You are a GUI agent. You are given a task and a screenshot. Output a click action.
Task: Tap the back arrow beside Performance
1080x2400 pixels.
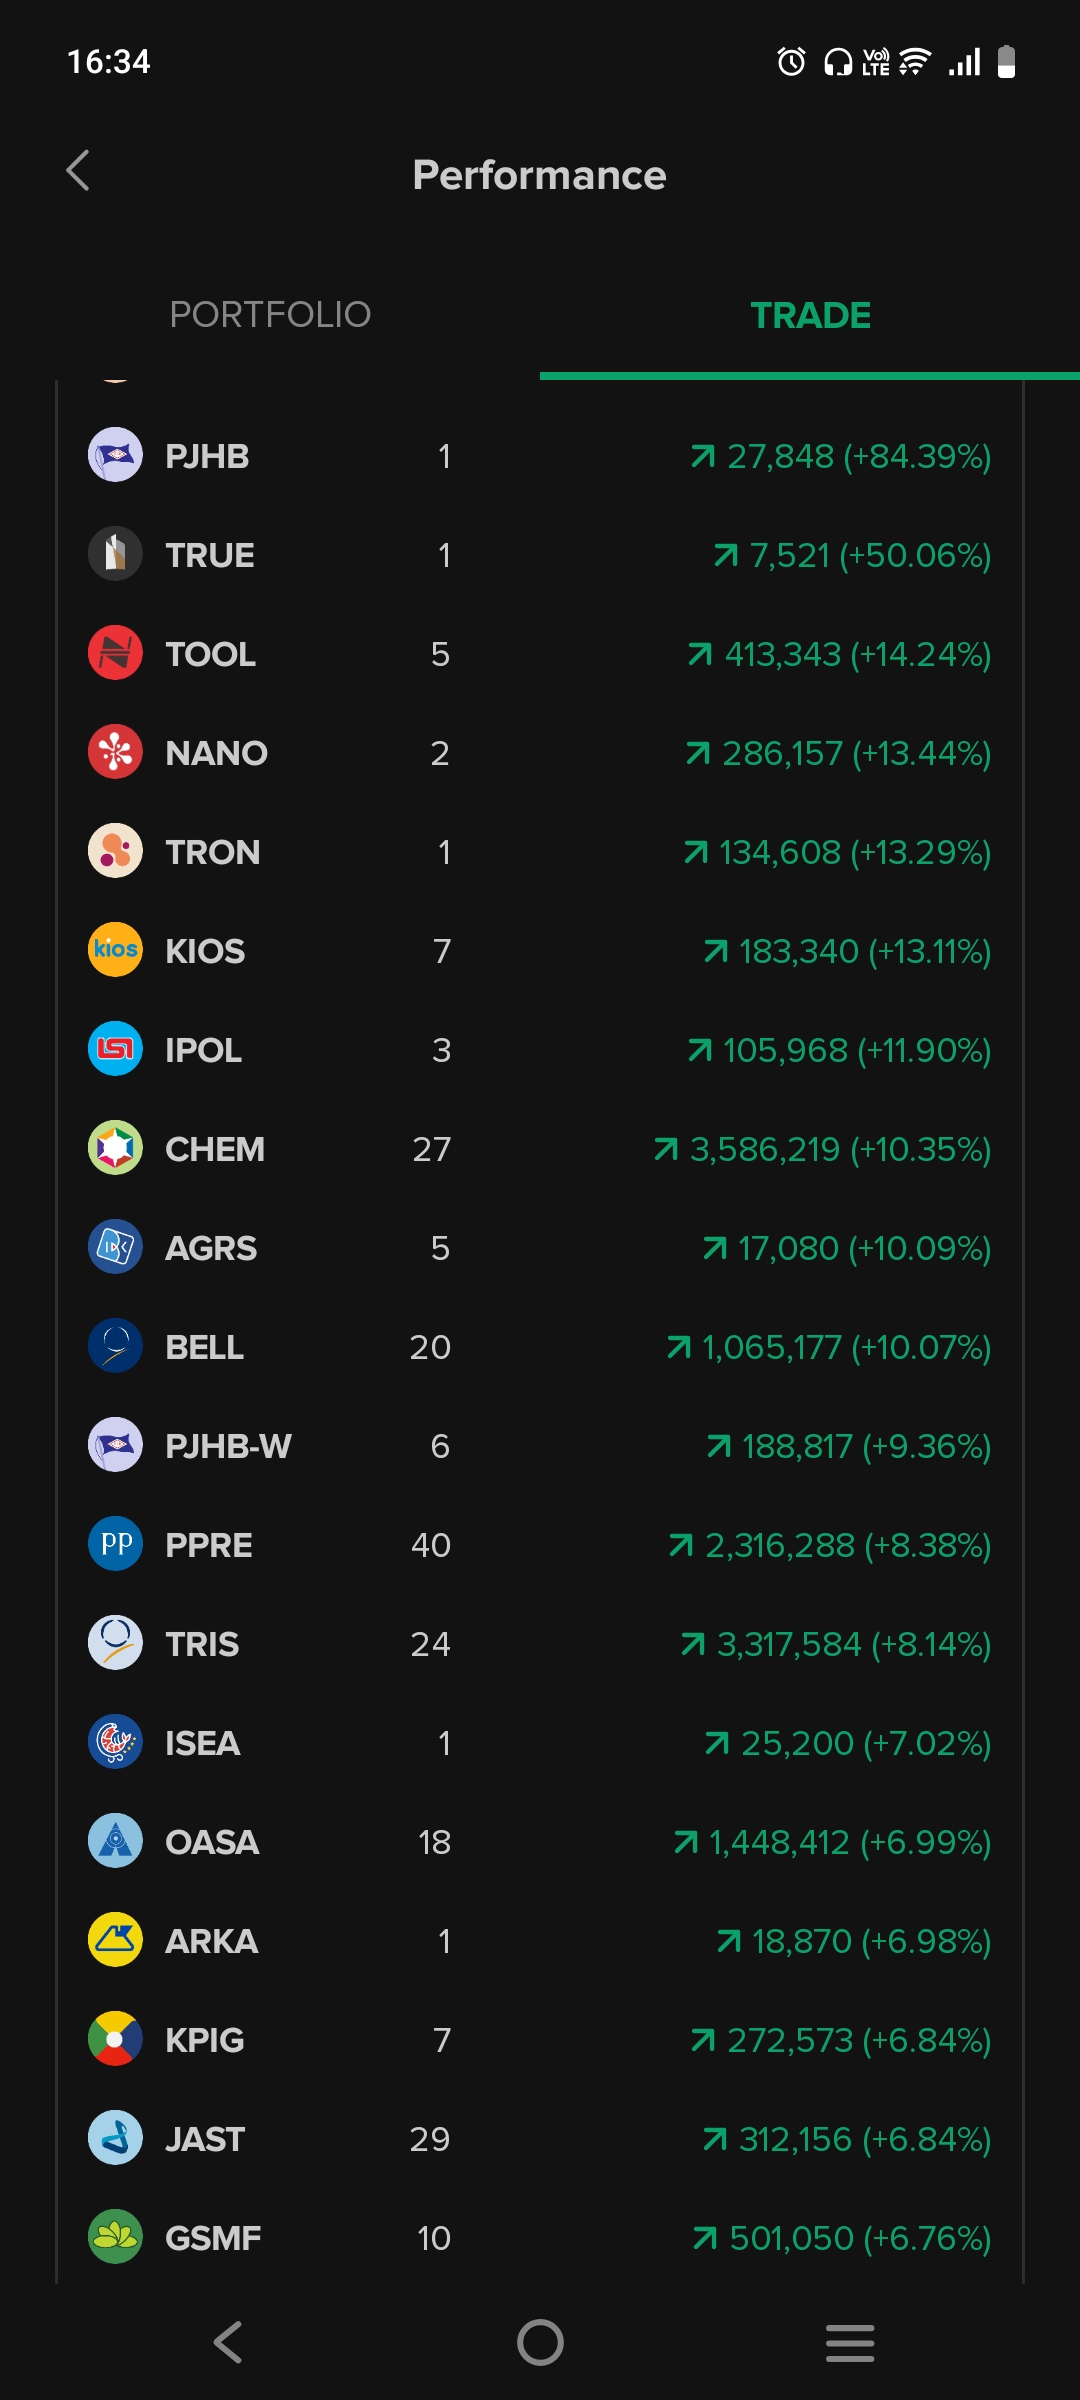[x=78, y=171]
